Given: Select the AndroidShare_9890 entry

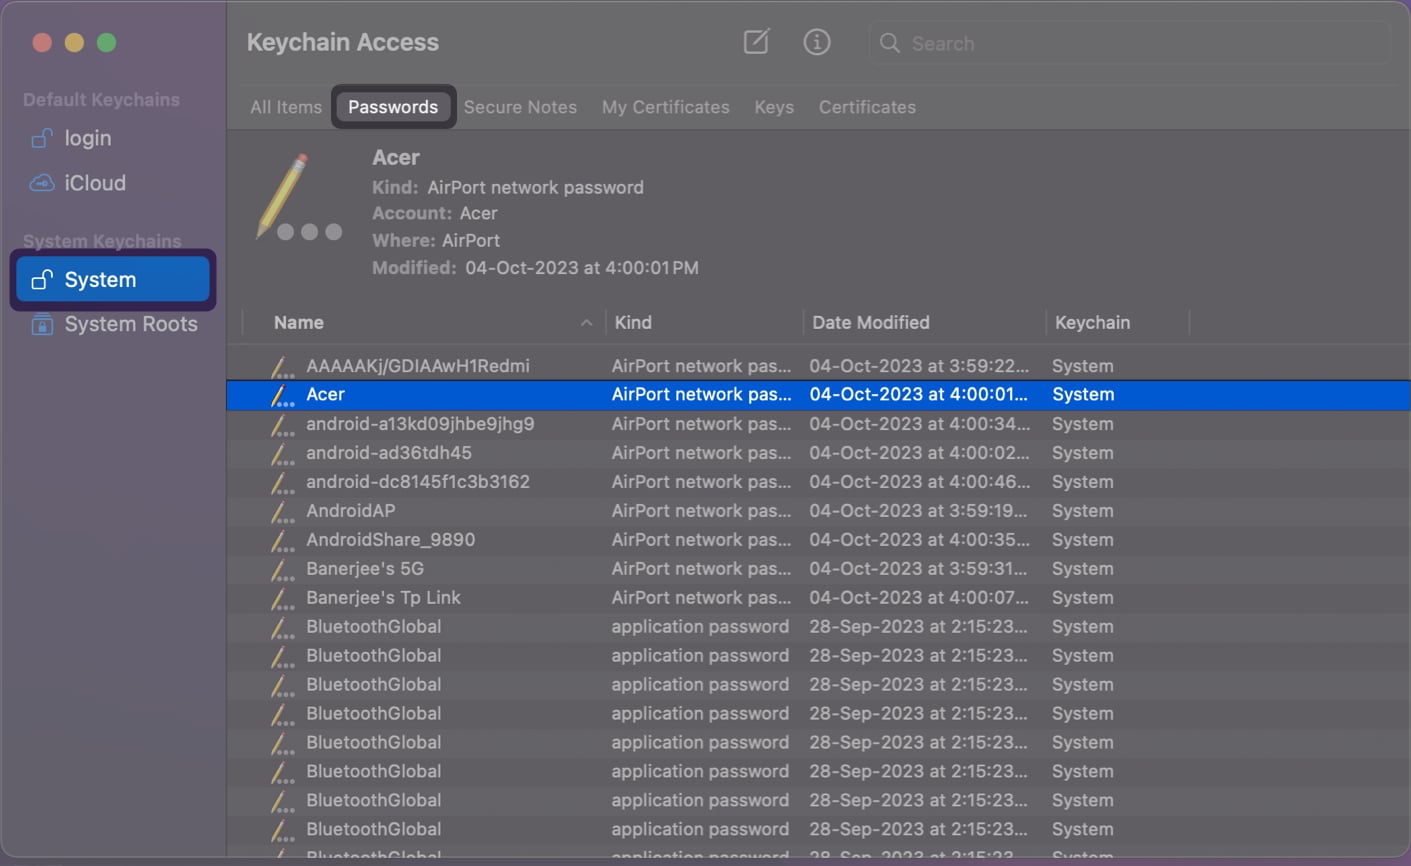Looking at the screenshot, I should [391, 540].
